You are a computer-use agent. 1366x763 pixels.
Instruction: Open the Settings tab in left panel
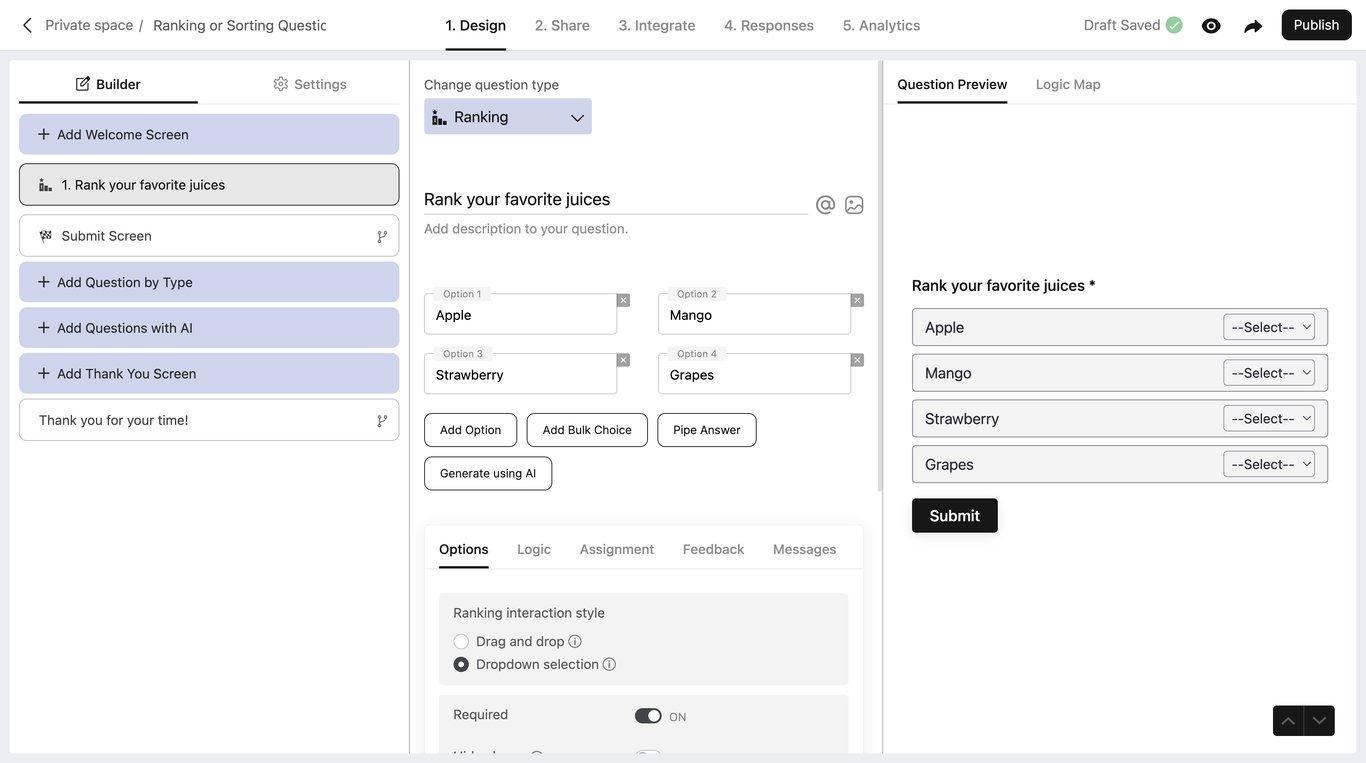pyautogui.click(x=310, y=84)
